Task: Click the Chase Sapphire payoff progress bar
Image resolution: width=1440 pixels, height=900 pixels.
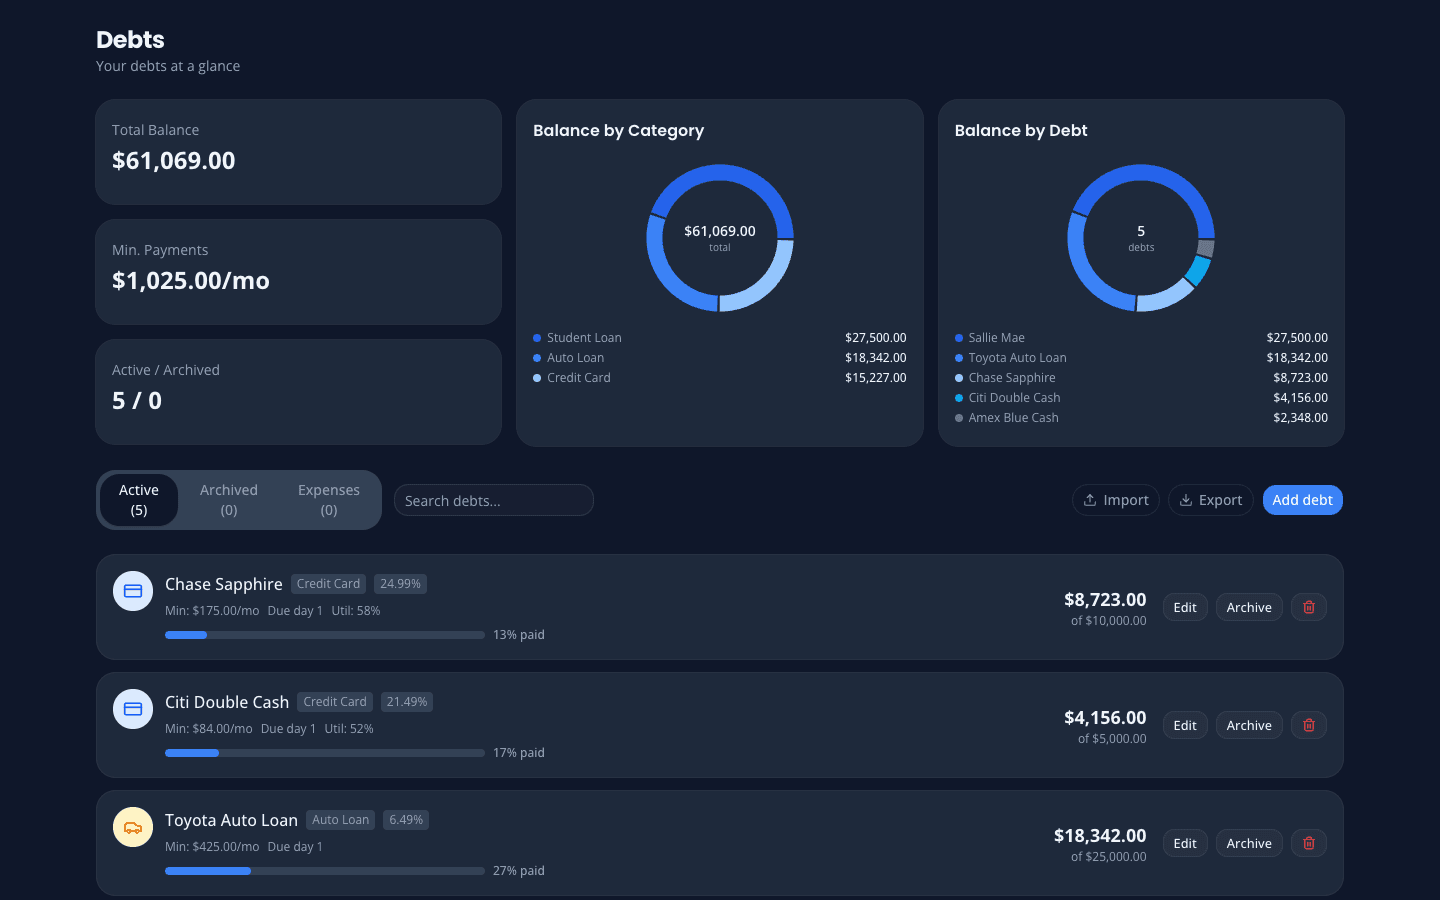Action: click(x=324, y=634)
